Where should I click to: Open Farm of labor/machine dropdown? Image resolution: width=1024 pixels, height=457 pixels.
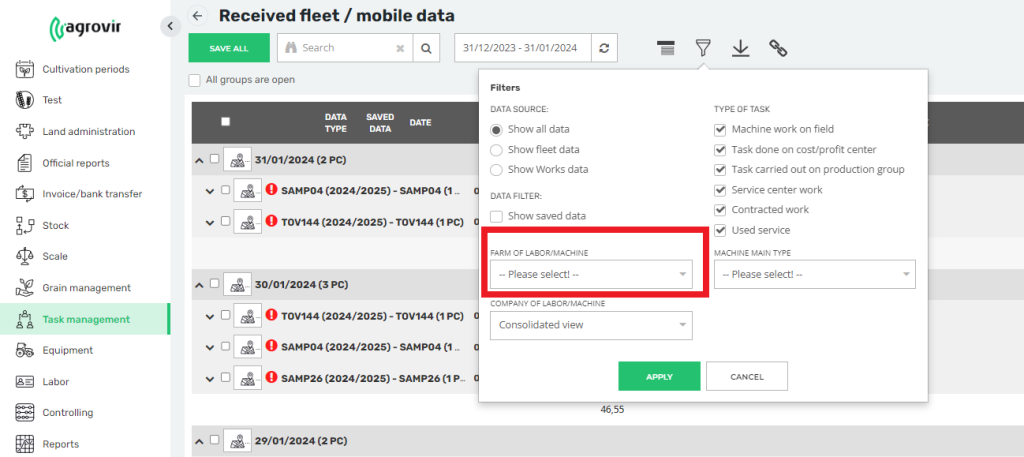click(x=591, y=274)
